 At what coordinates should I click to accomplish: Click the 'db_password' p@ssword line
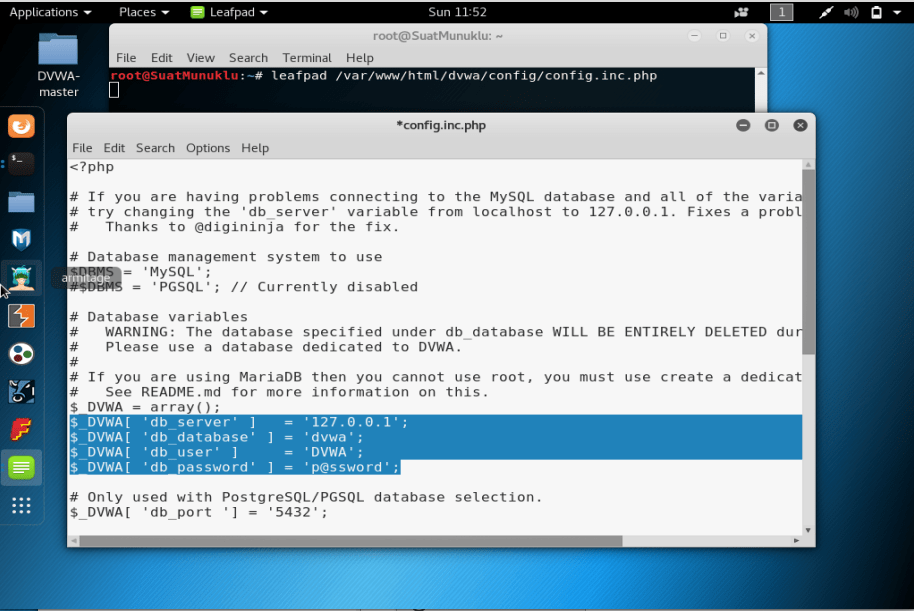tap(235, 468)
